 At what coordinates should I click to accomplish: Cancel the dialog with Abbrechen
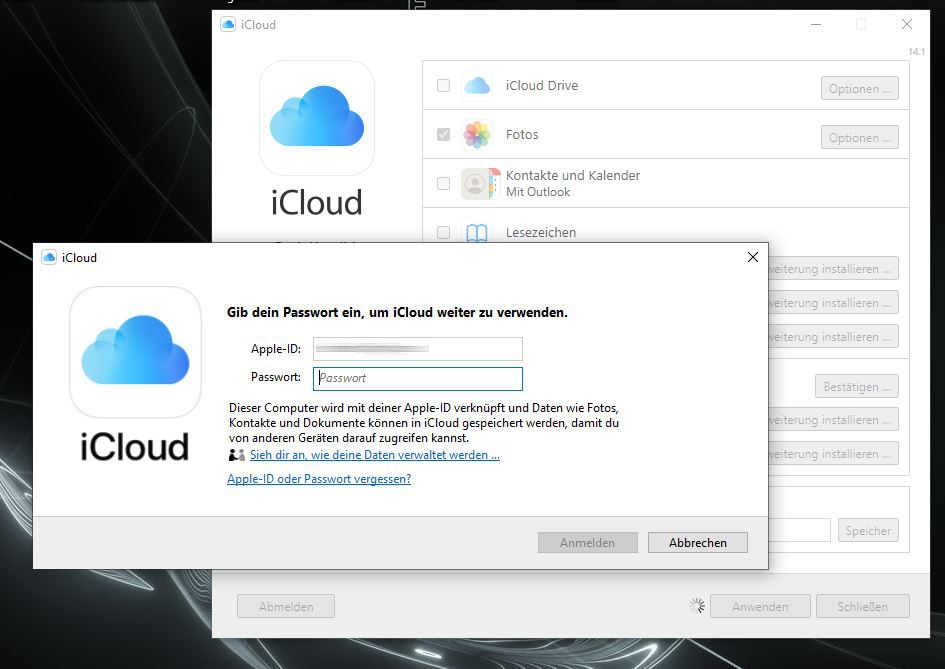tap(698, 542)
